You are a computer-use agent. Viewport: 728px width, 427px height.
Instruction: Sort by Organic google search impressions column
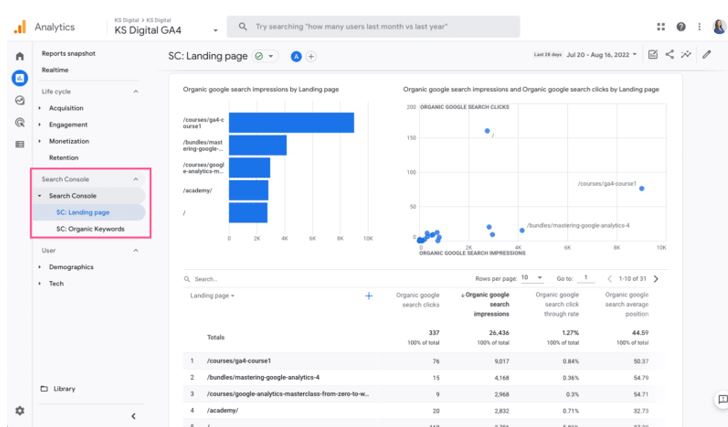point(485,304)
